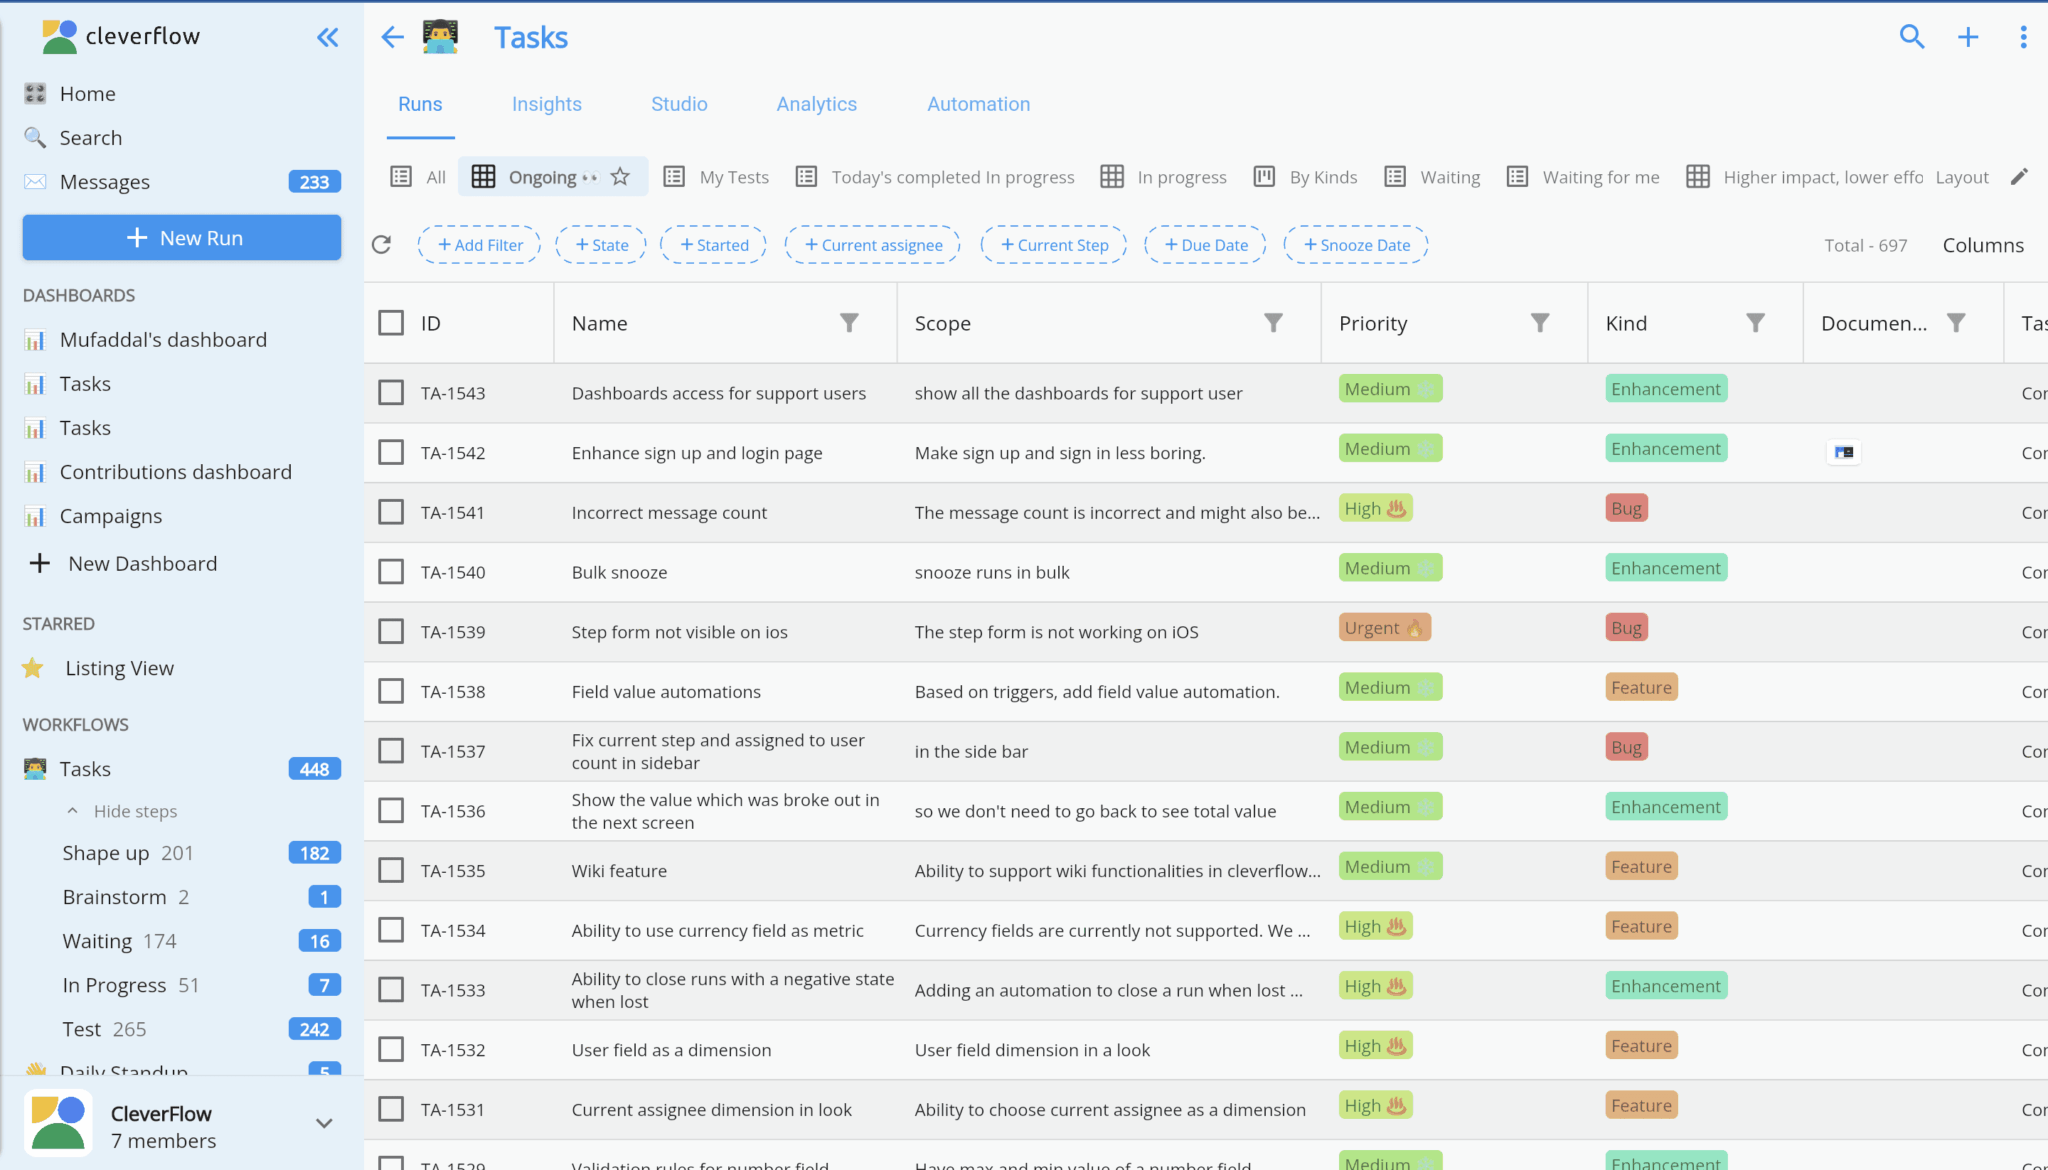Collapse steps under the Tasks workflow
This screenshot has height=1170, width=2048.
(x=135, y=810)
